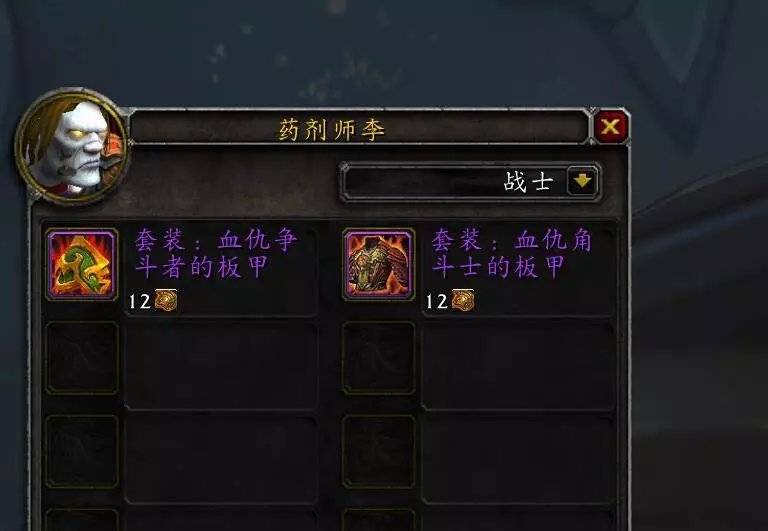768x531 pixels.
Task: Click price 12 of 血仇争斗者的板甲
Action: (x=140, y=301)
